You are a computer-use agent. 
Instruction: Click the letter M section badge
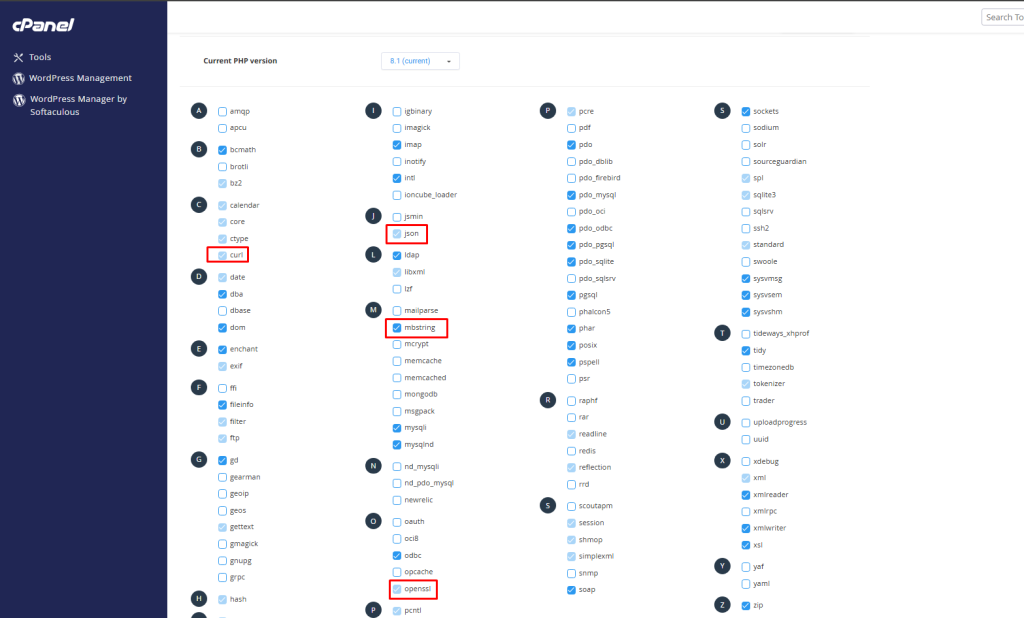click(x=373, y=311)
